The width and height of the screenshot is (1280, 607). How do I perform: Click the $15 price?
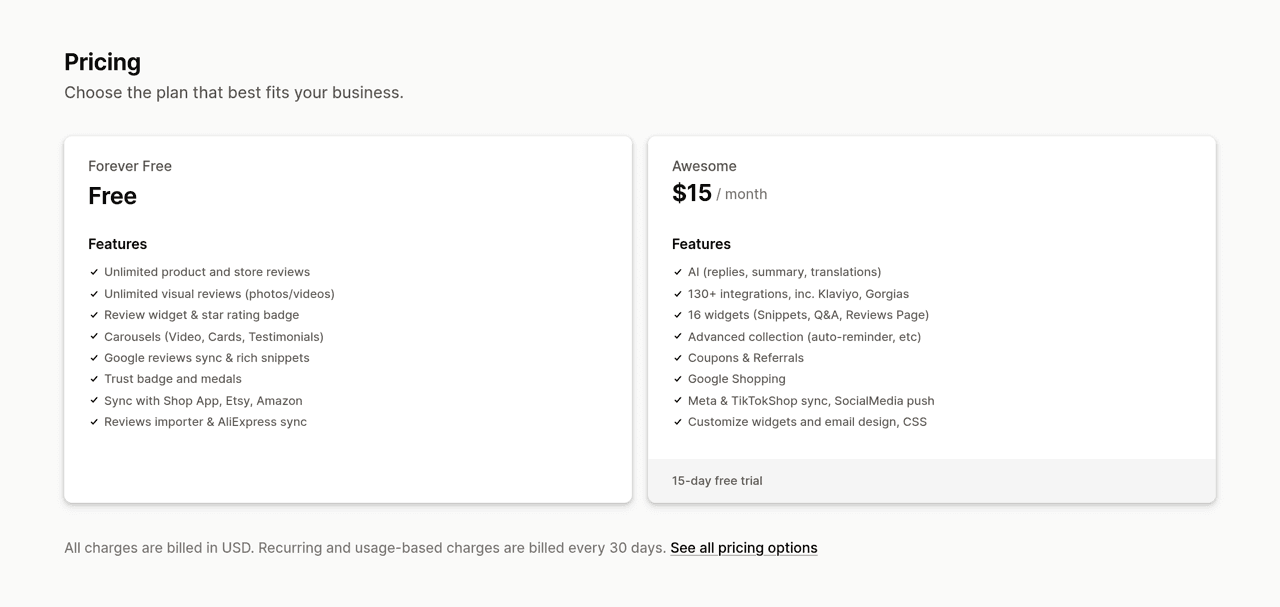tap(692, 194)
